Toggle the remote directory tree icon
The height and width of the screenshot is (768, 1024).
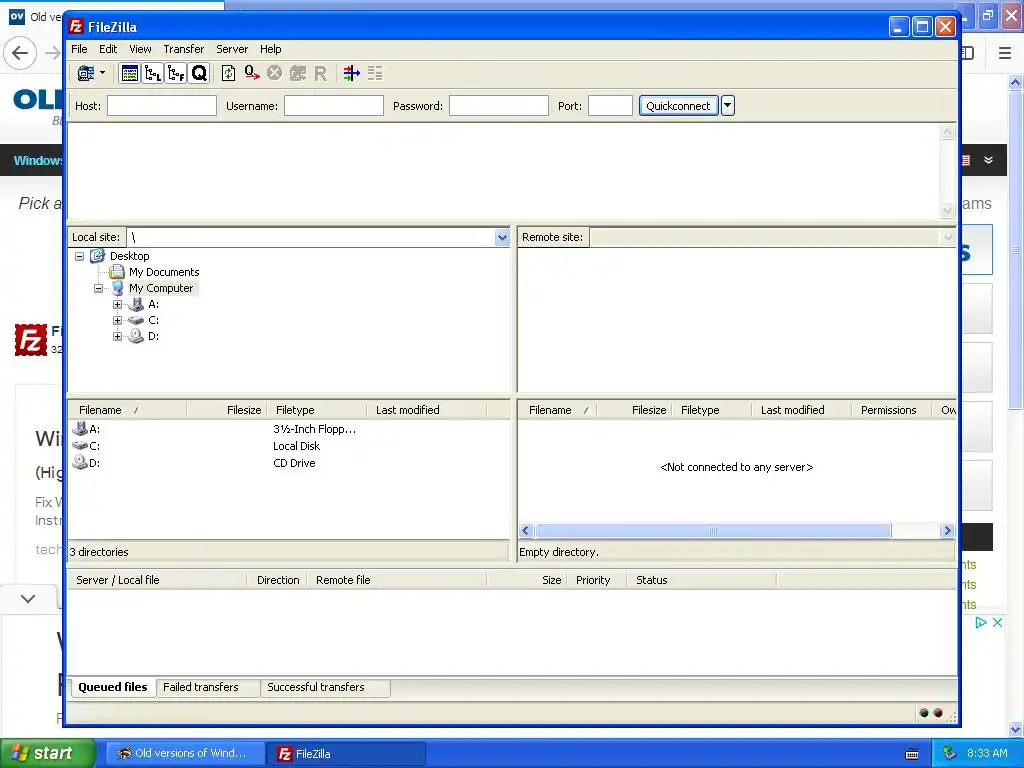click(x=176, y=73)
